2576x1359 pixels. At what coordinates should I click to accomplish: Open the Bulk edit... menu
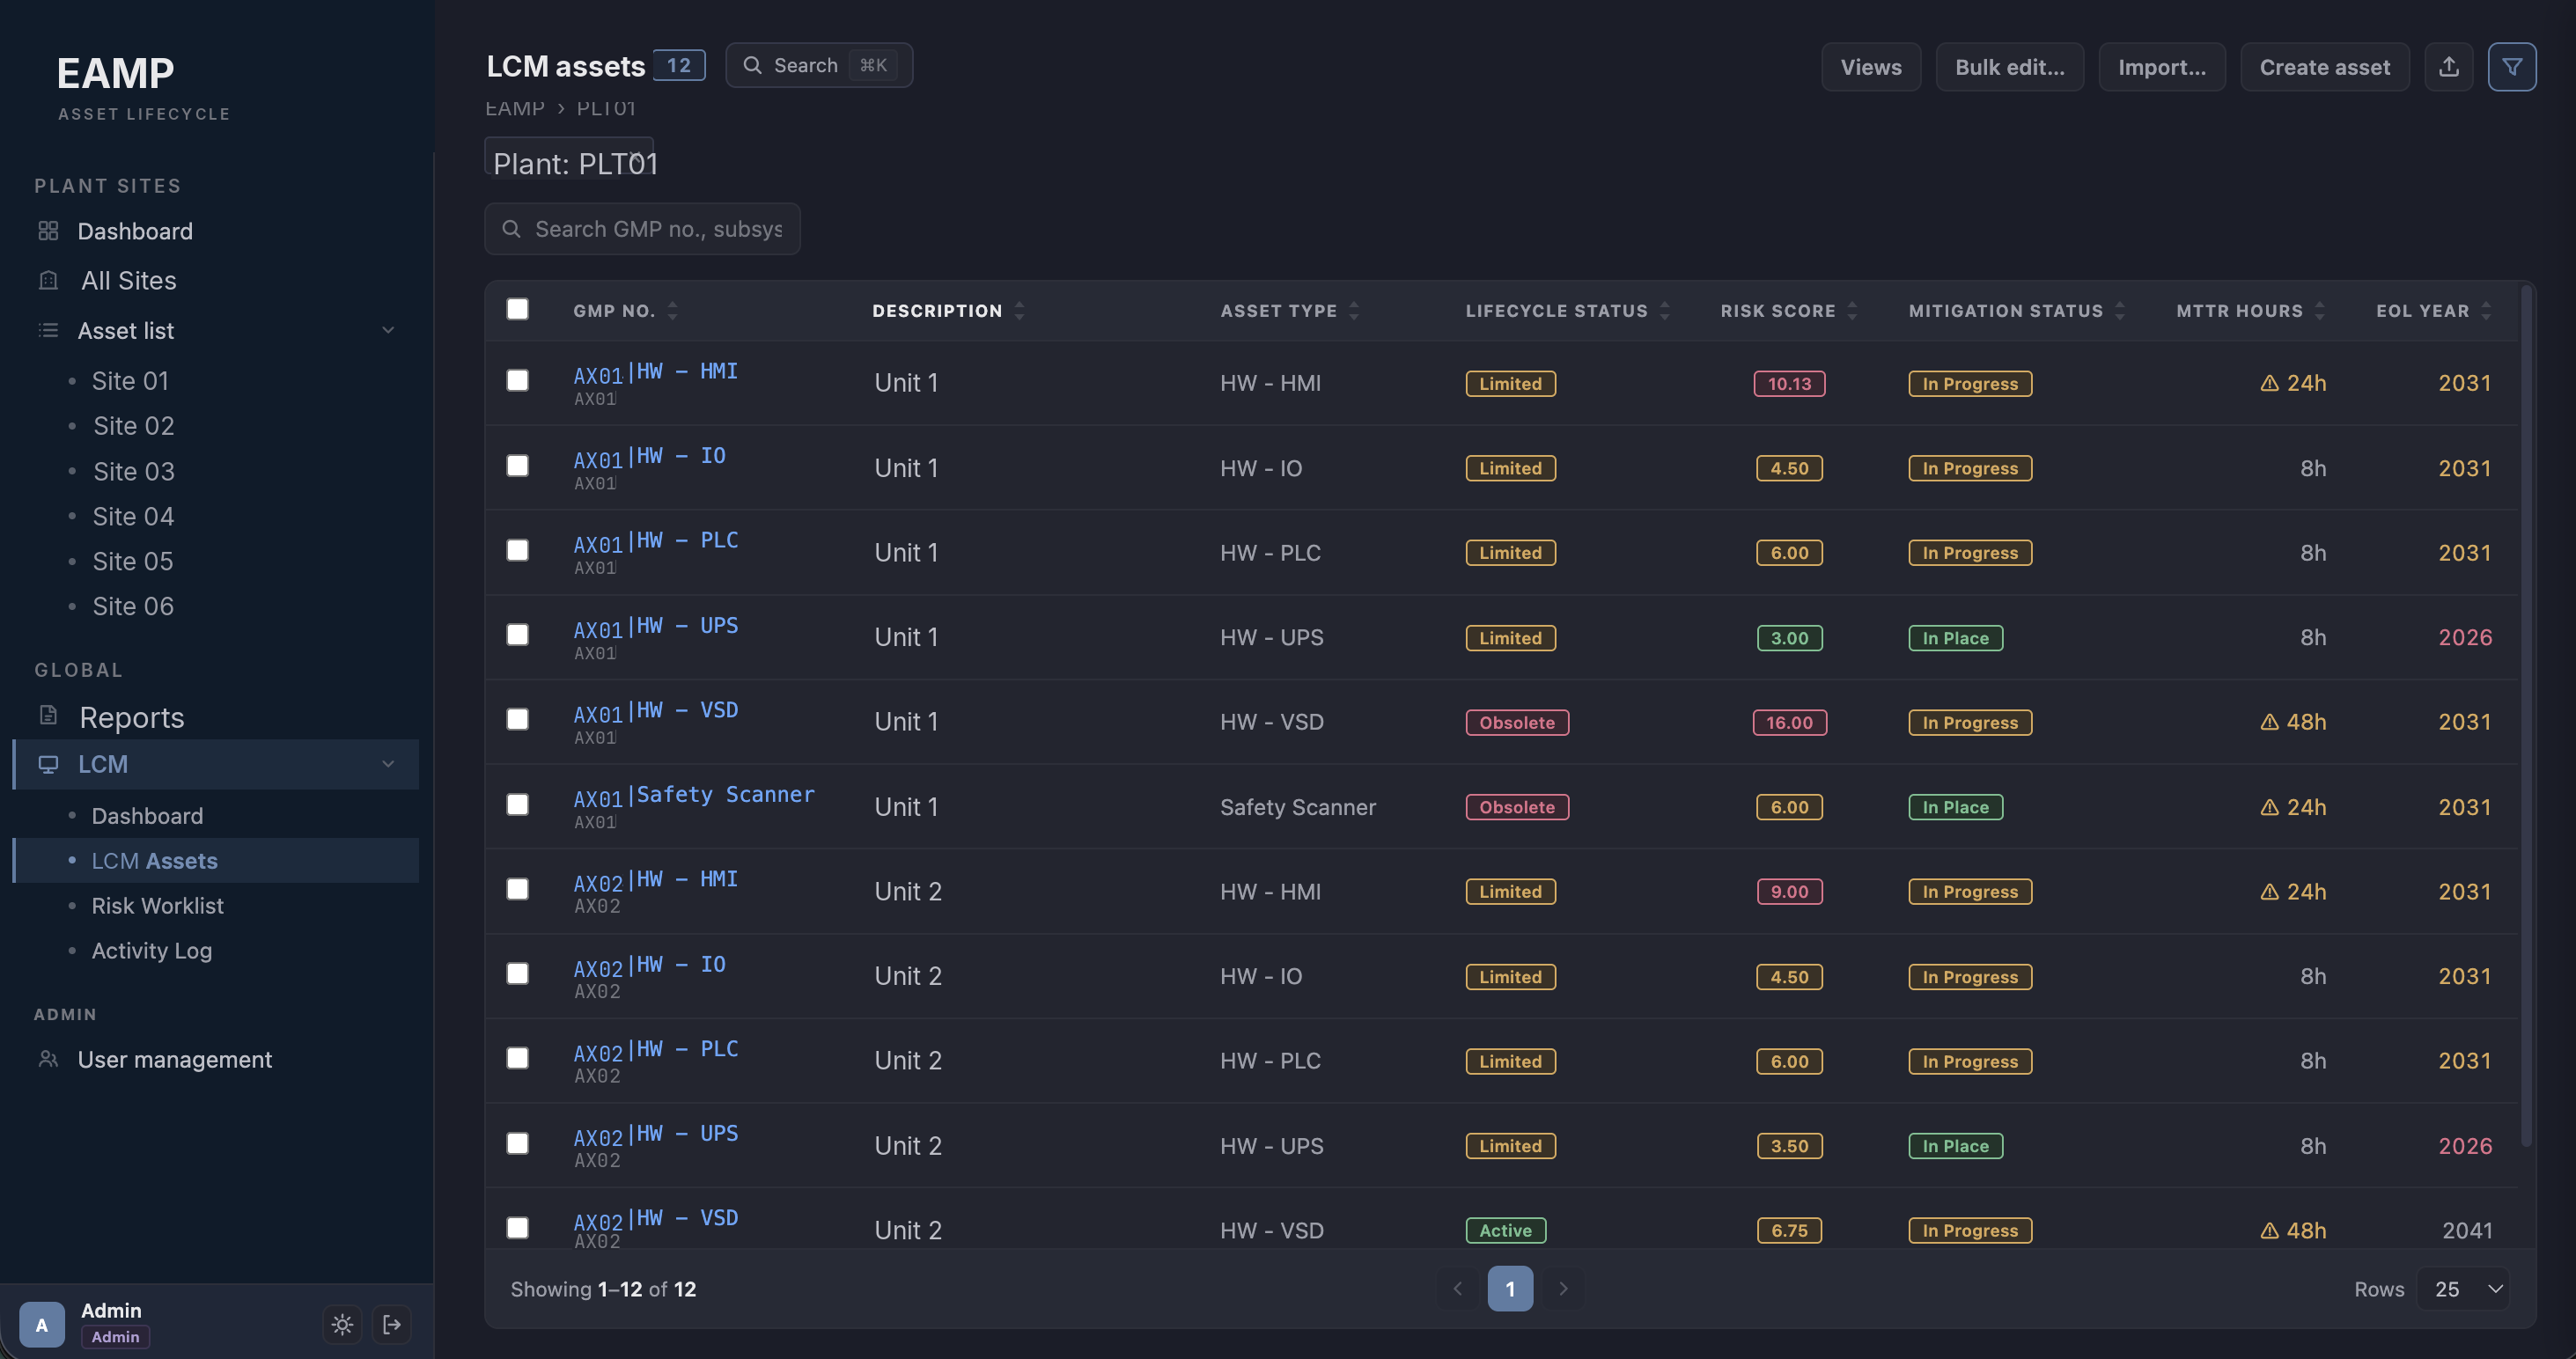(2010, 67)
